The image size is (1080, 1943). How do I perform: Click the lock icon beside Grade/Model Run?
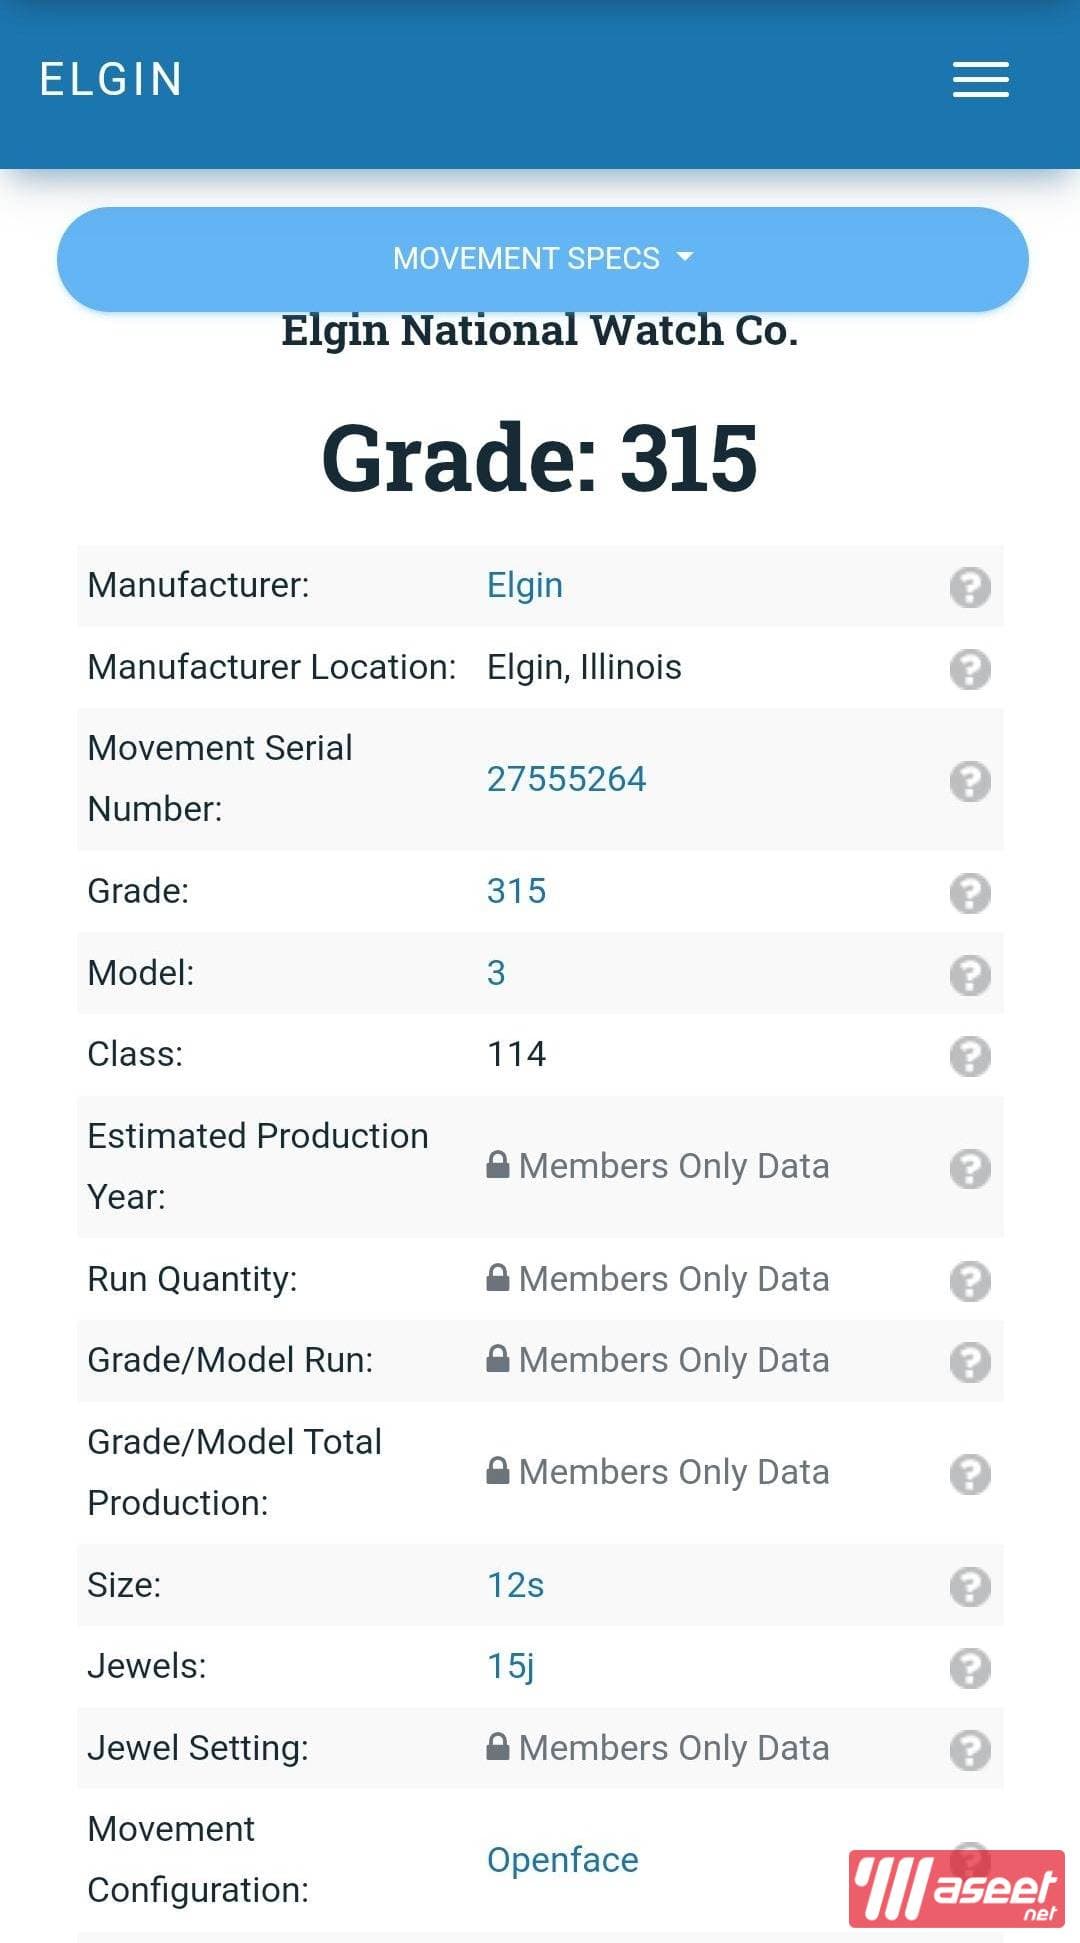tap(497, 1359)
